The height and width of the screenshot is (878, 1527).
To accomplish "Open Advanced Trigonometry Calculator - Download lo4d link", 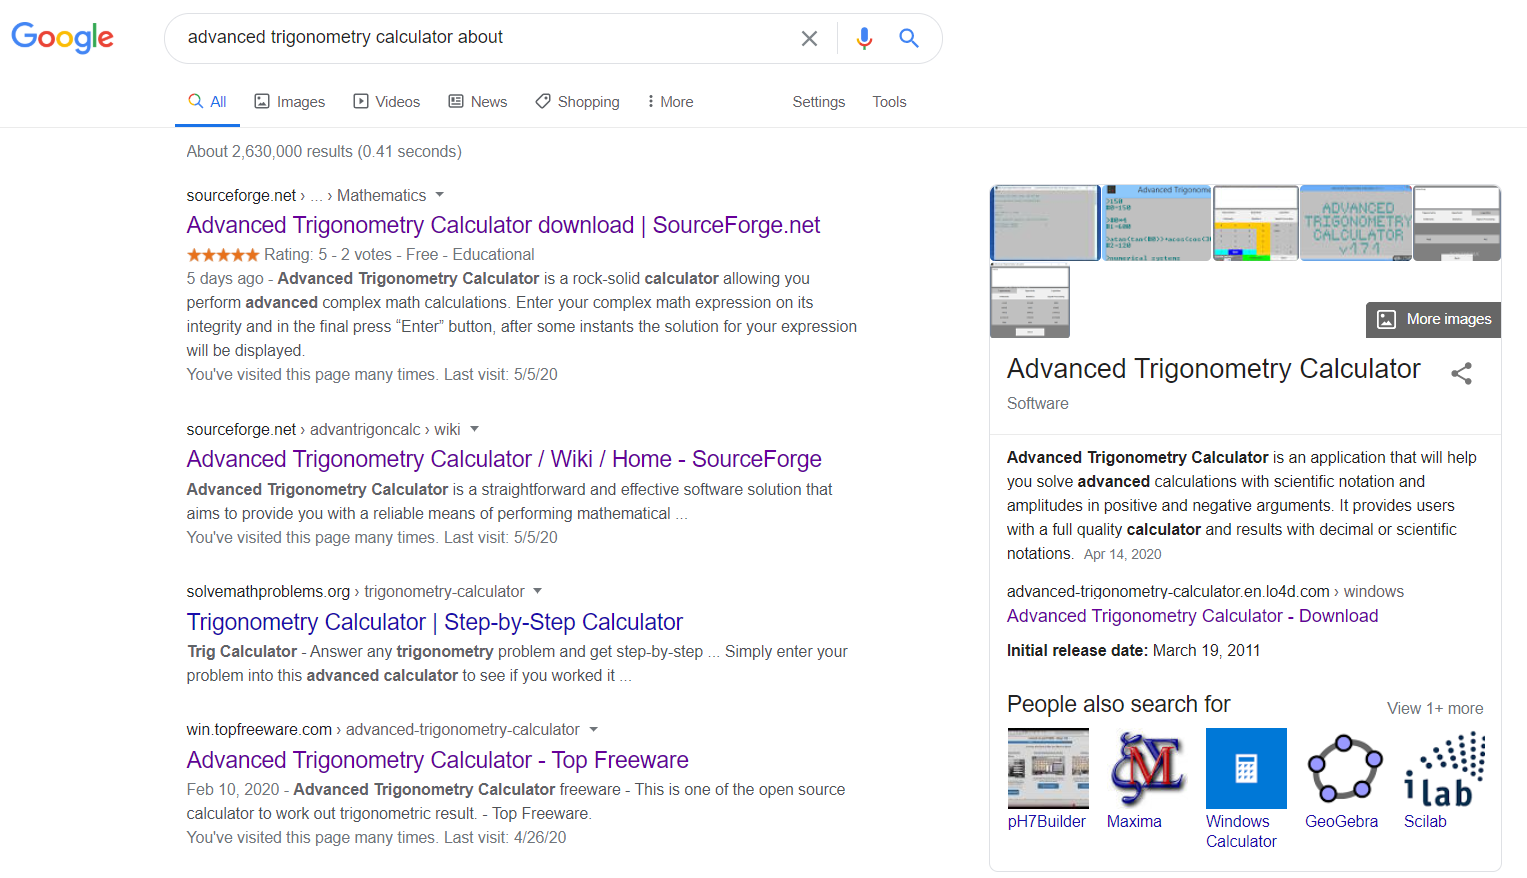I will 1192,616.
